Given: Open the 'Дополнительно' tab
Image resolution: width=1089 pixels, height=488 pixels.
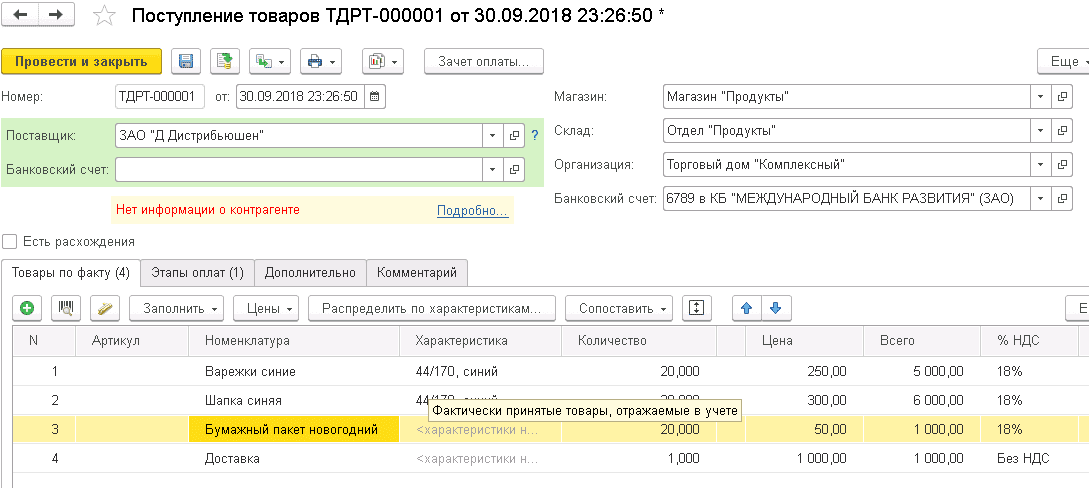Looking at the screenshot, I should coord(309,272).
